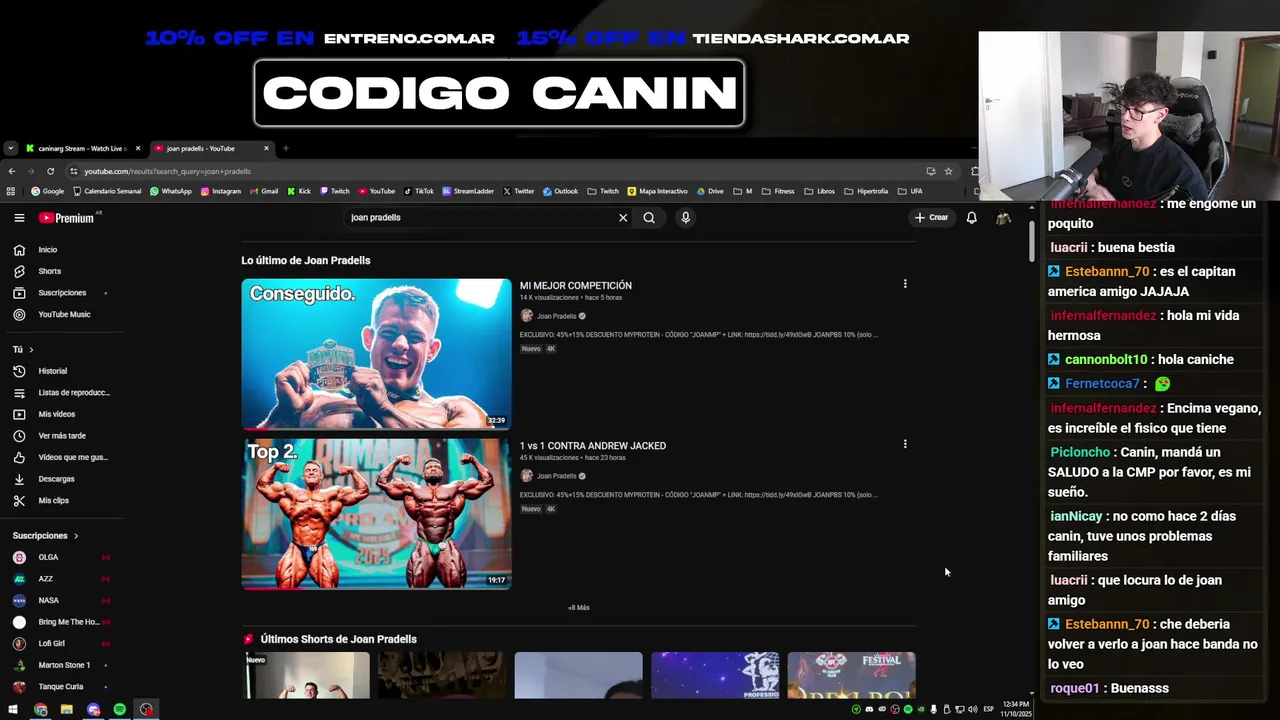Start voice search with the microphone icon

point(685,217)
